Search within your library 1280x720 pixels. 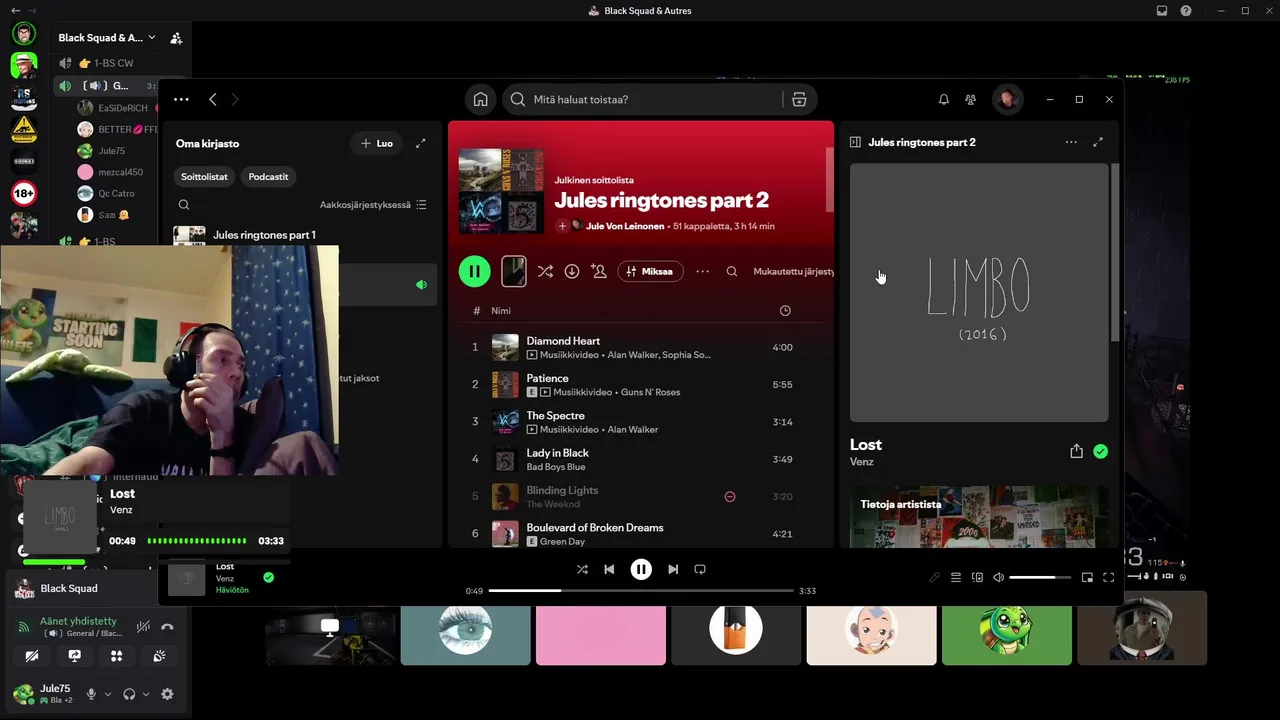184,204
